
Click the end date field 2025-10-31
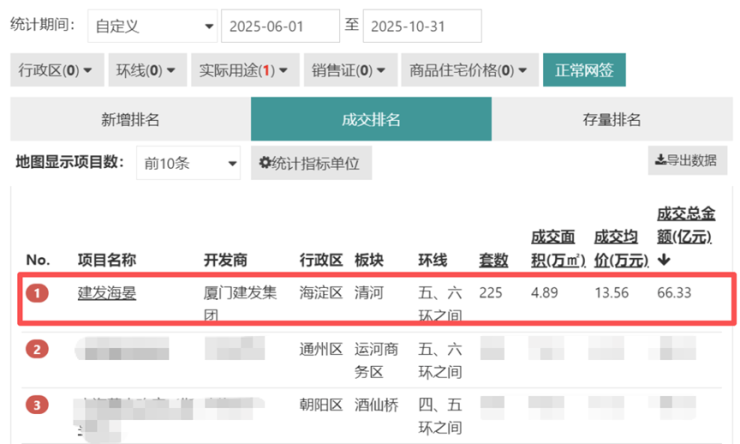click(421, 27)
